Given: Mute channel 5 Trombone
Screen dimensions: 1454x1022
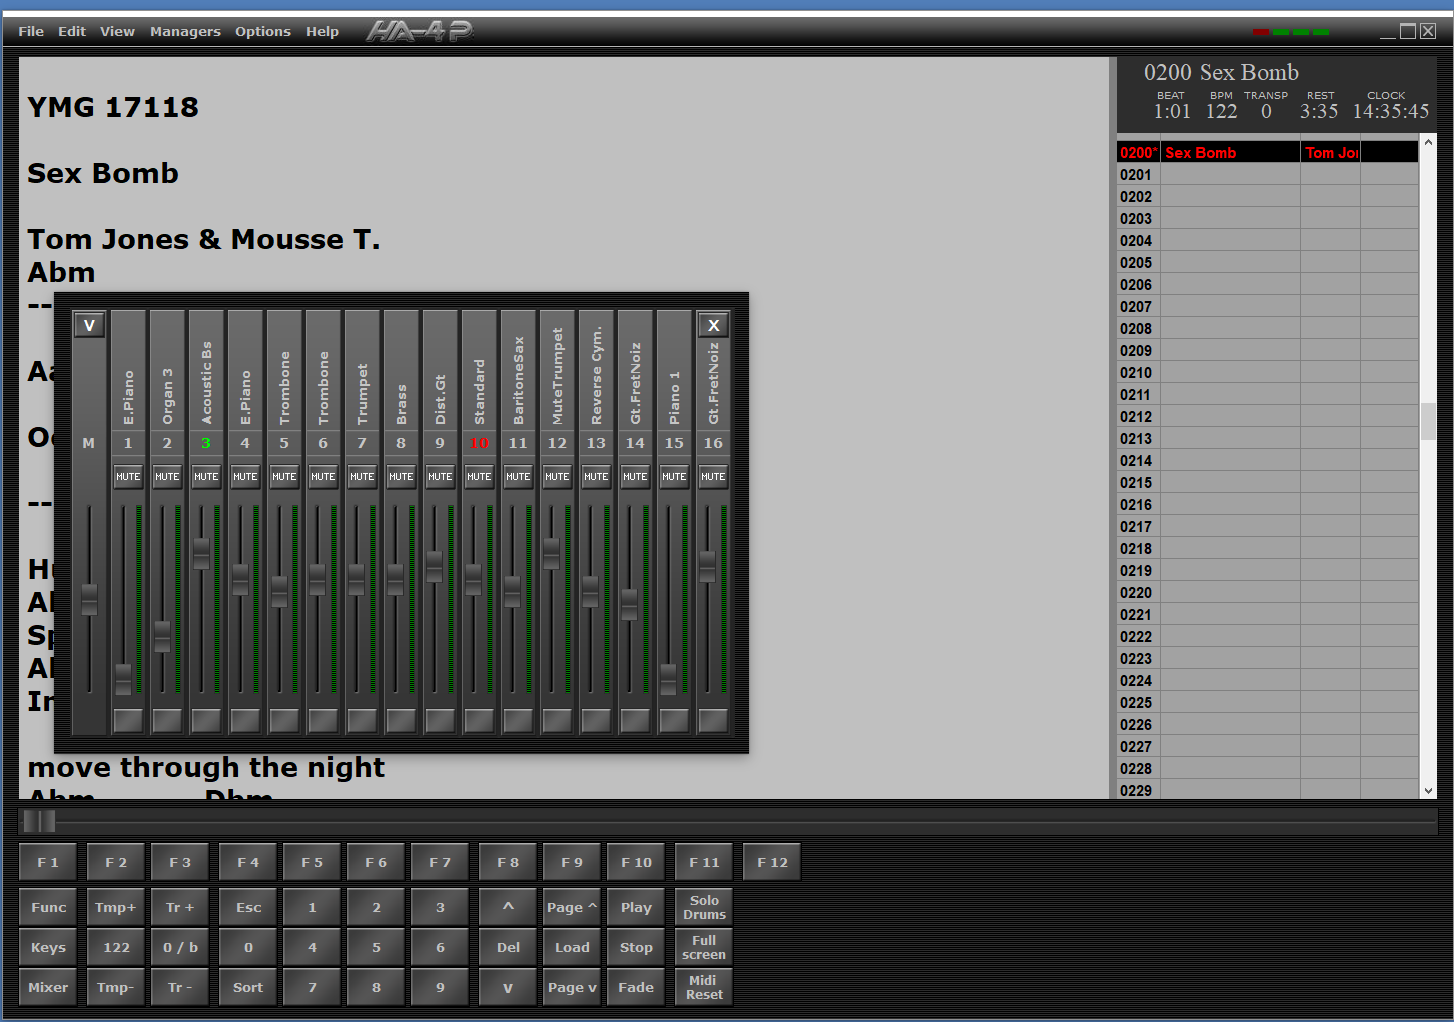Looking at the screenshot, I should [x=284, y=476].
